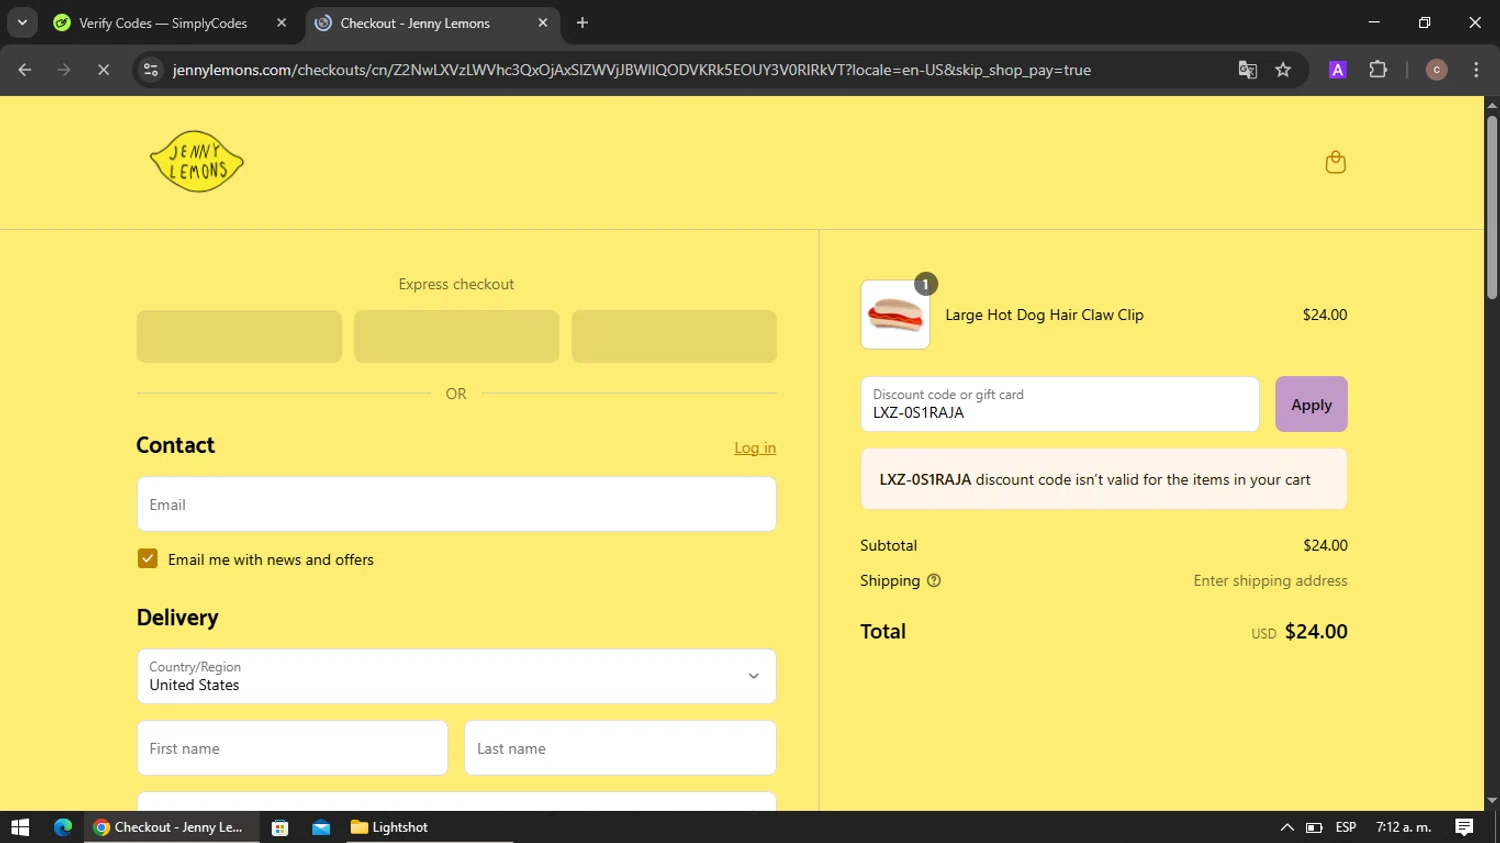The width and height of the screenshot is (1500, 843).
Task: Go back to previous page
Action: click(25, 70)
